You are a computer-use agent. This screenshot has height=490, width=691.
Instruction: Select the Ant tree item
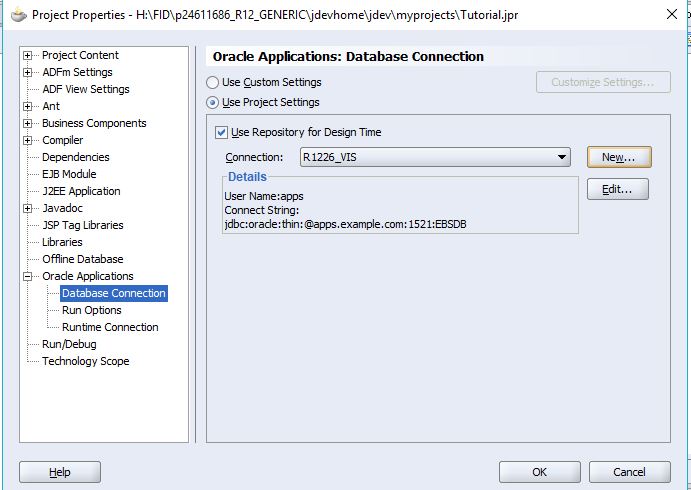click(51, 106)
